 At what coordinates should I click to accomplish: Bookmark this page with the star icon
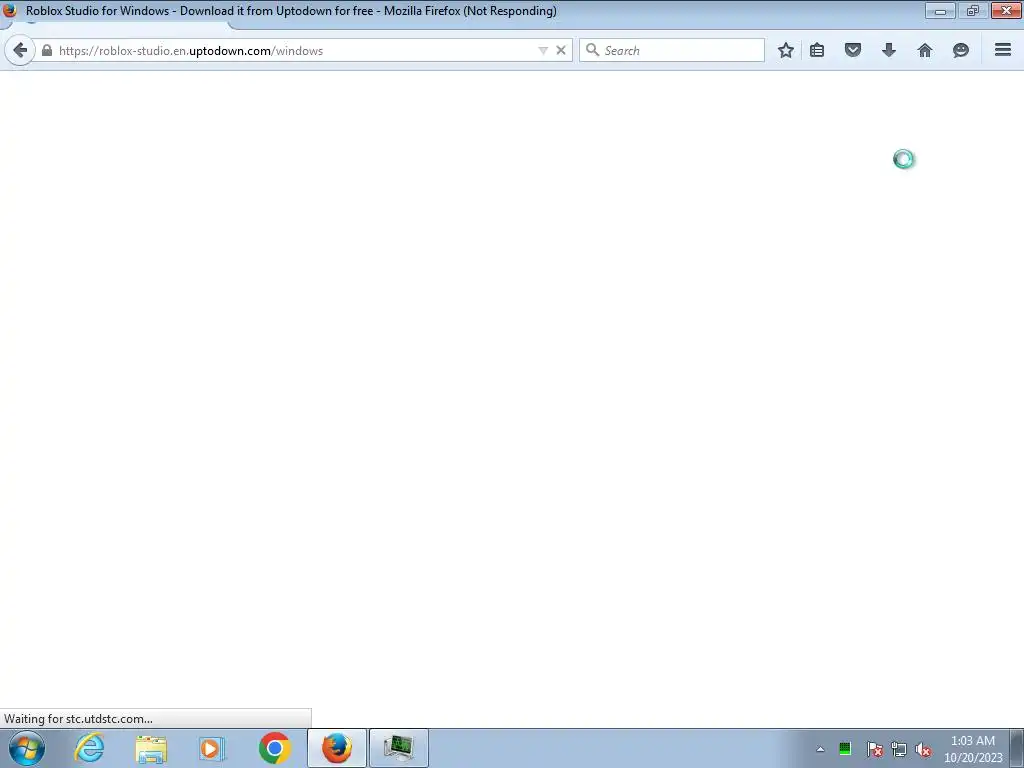(786, 50)
